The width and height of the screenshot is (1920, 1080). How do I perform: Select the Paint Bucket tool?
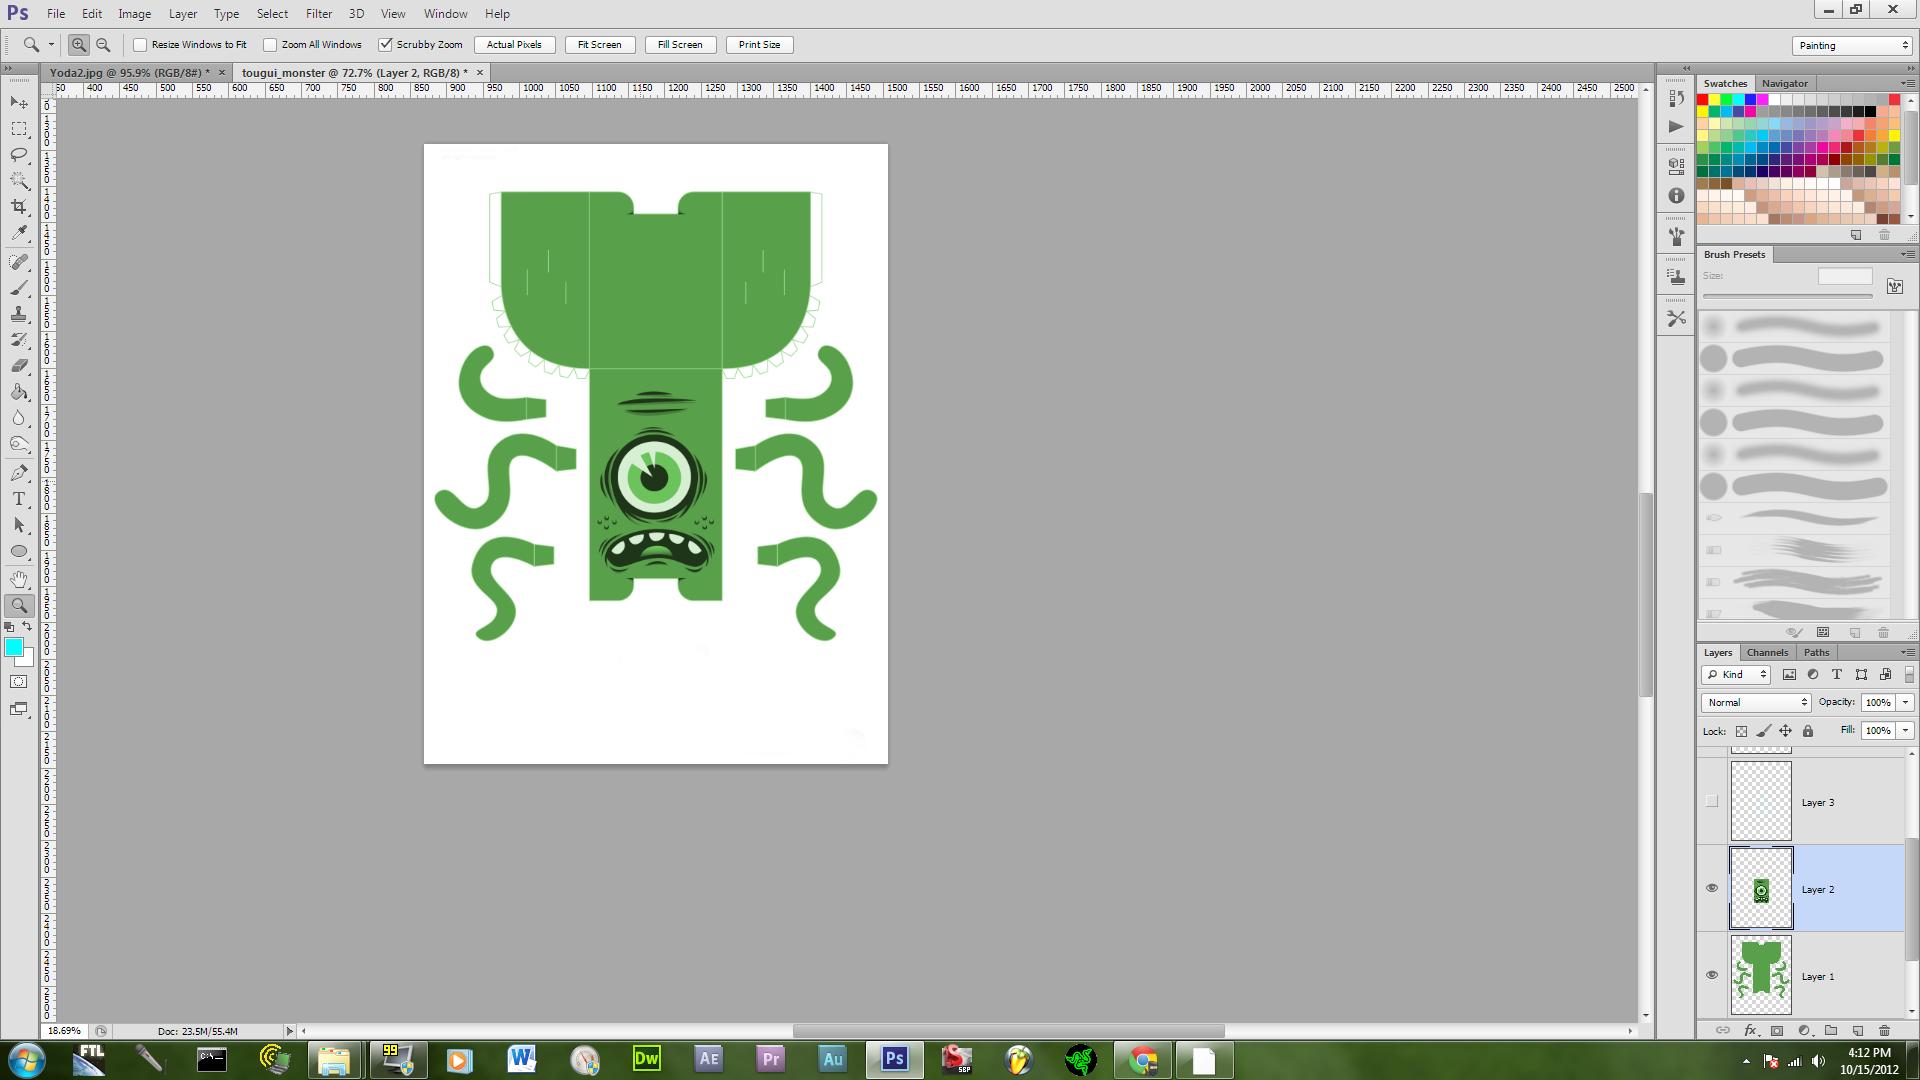(x=19, y=392)
